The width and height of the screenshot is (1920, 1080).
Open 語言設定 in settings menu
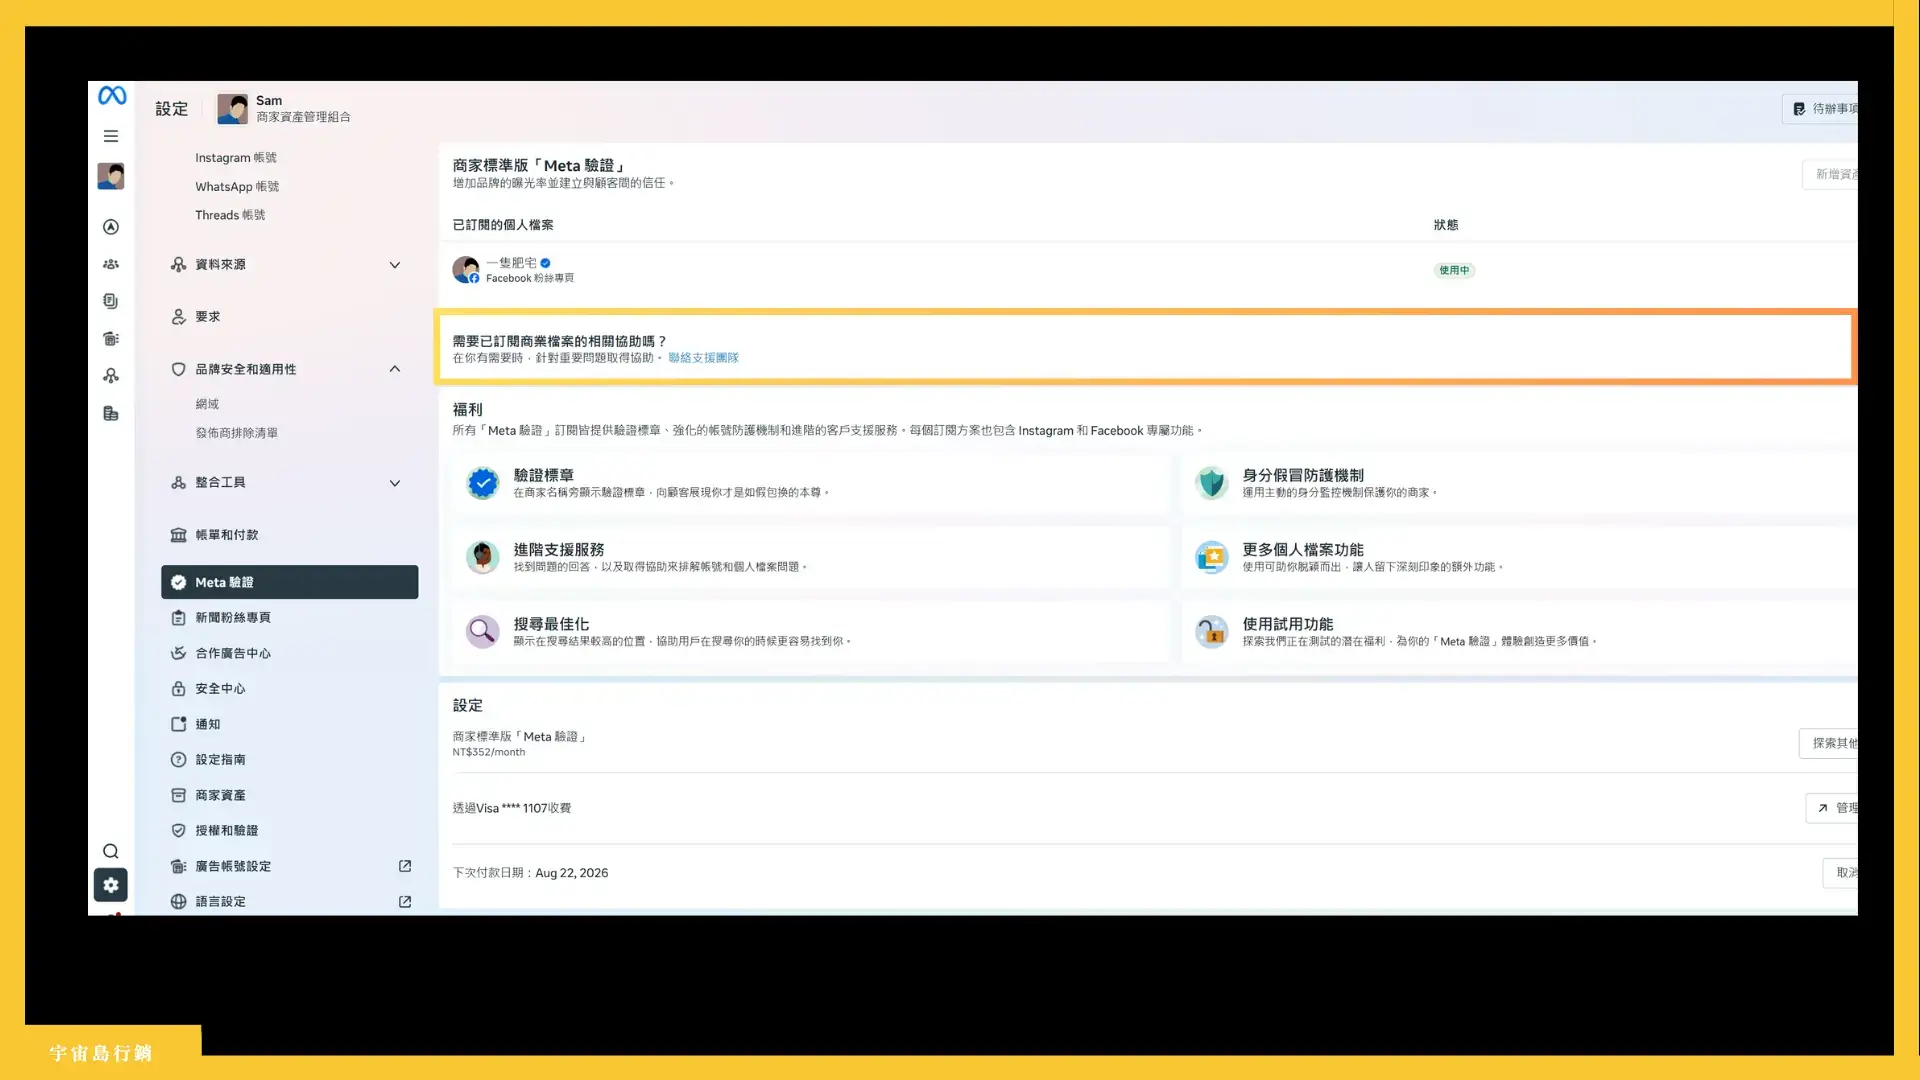point(220,902)
